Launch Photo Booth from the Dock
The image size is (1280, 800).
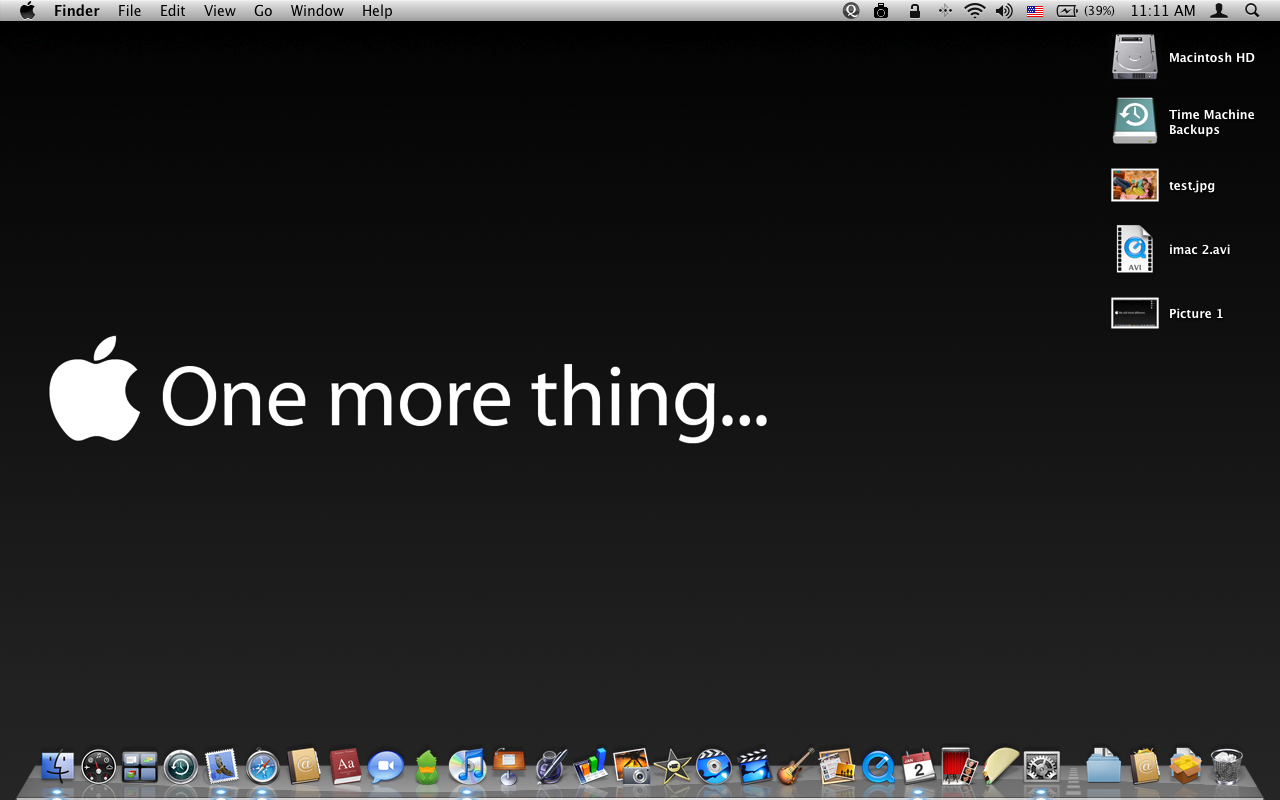click(960, 767)
